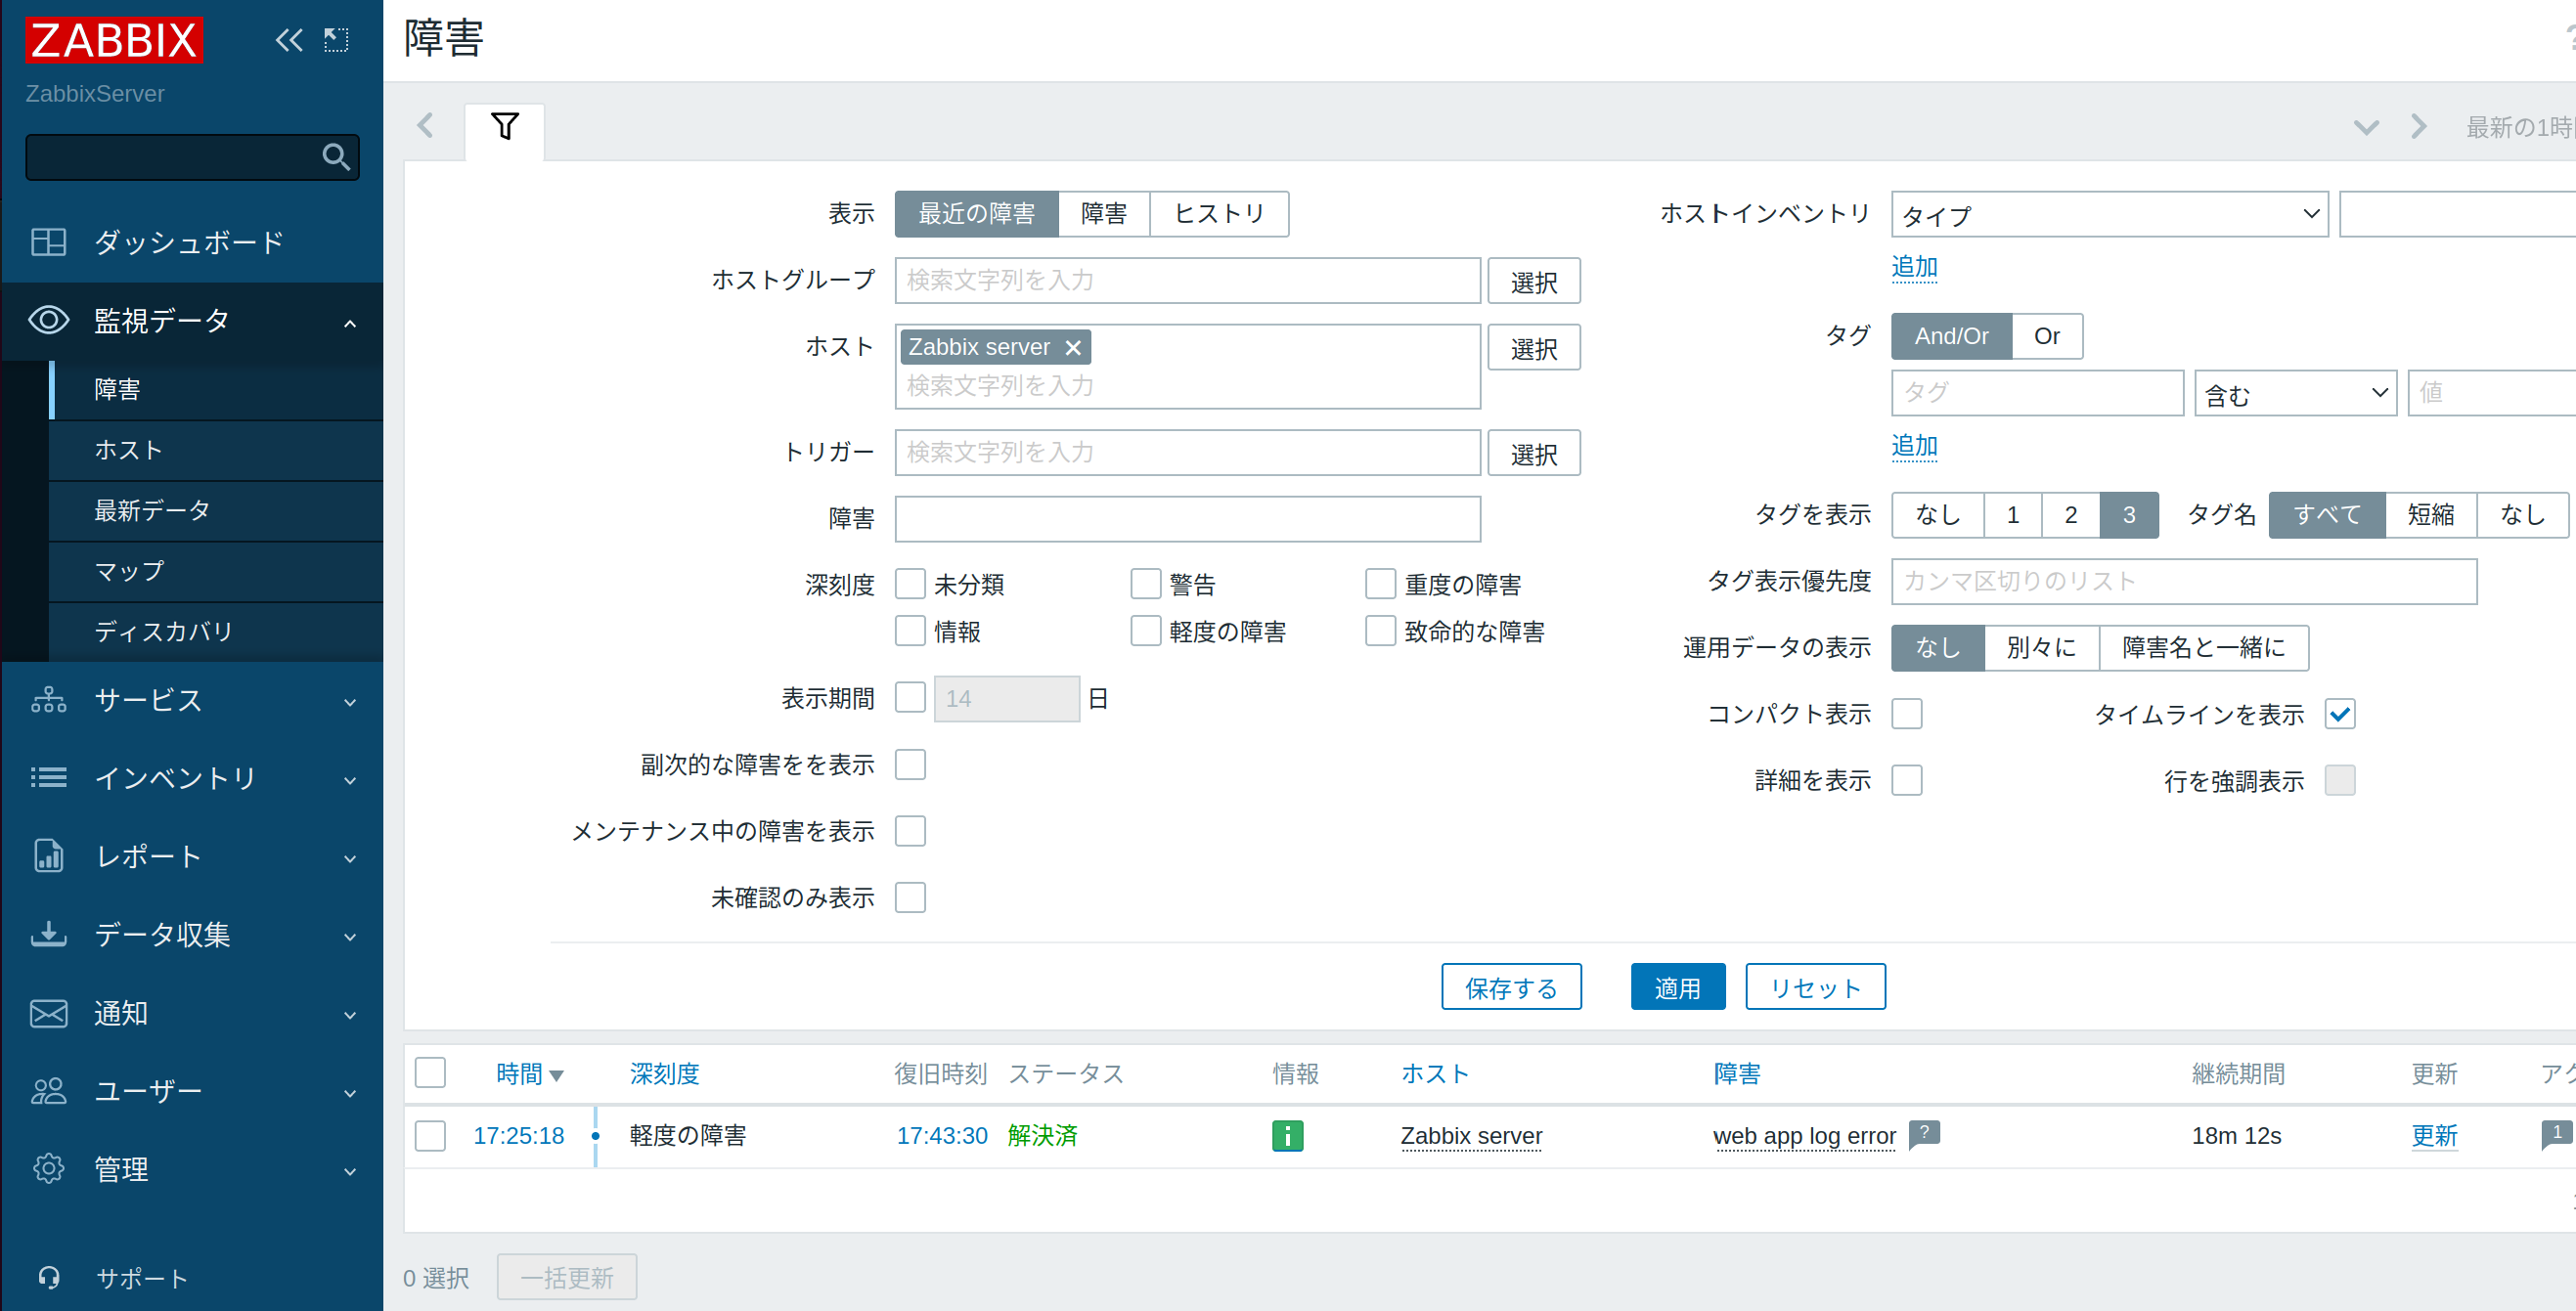Image resolution: width=2576 pixels, height=1311 pixels.
Task: Switch to the ヒストリ view tab
Action: pyautogui.click(x=1218, y=213)
